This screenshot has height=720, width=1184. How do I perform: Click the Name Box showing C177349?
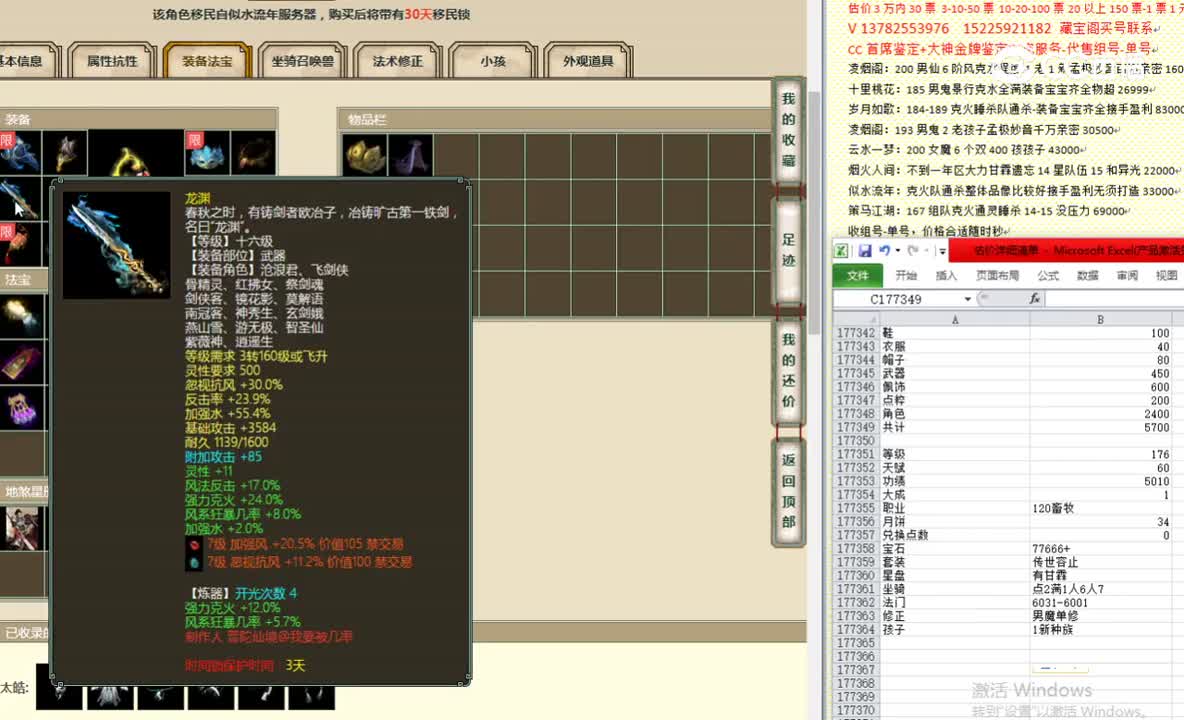[897, 300]
